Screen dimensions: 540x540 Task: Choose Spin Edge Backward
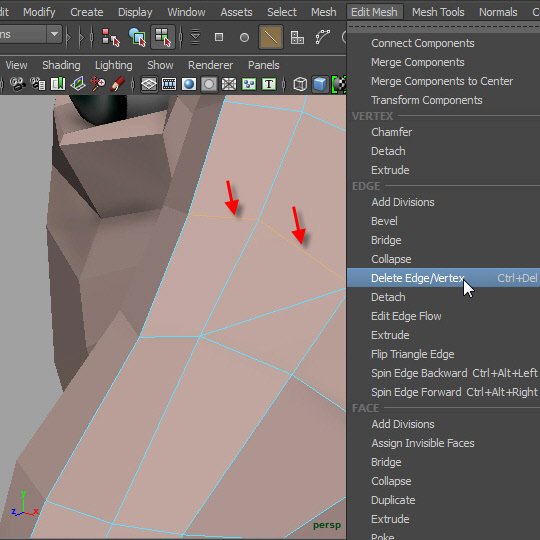pos(444,373)
